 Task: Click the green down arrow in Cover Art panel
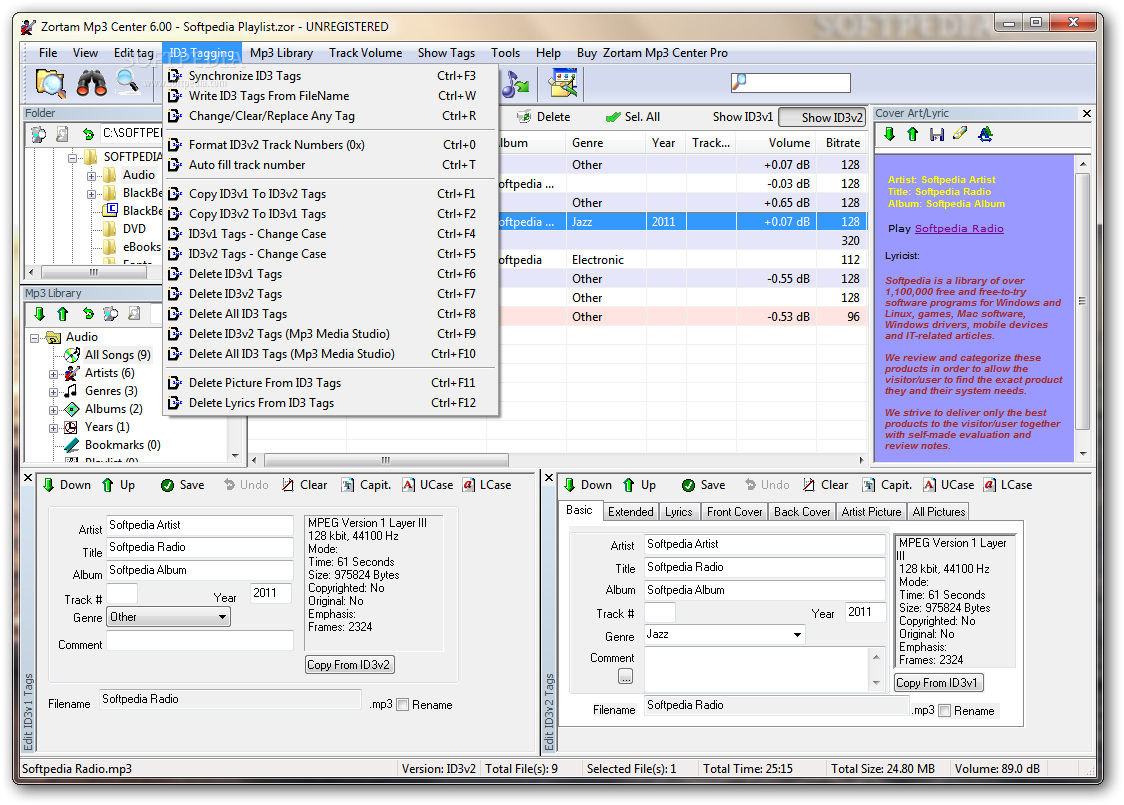pyautogui.click(x=890, y=134)
